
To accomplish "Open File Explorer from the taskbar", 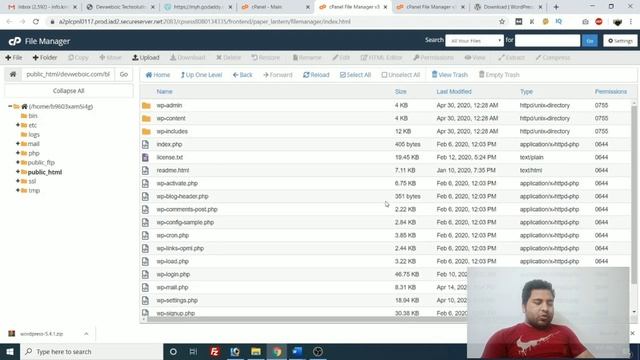I will [x=256, y=351].
